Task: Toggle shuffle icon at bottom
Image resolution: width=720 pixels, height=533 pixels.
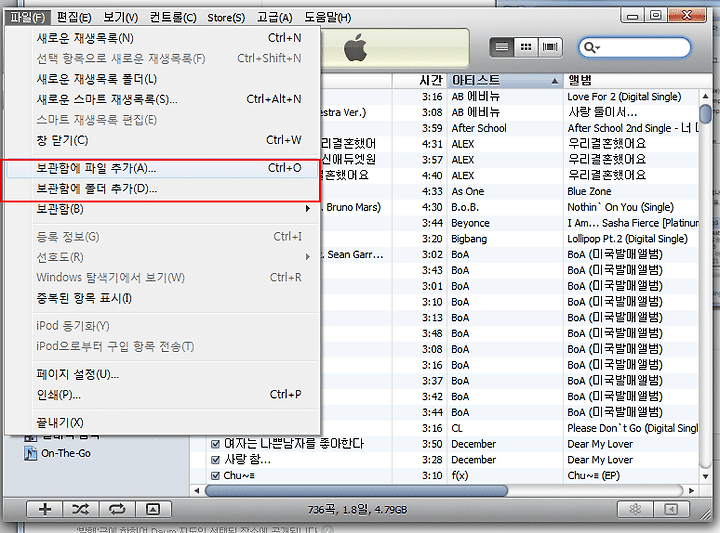Action: click(81, 509)
